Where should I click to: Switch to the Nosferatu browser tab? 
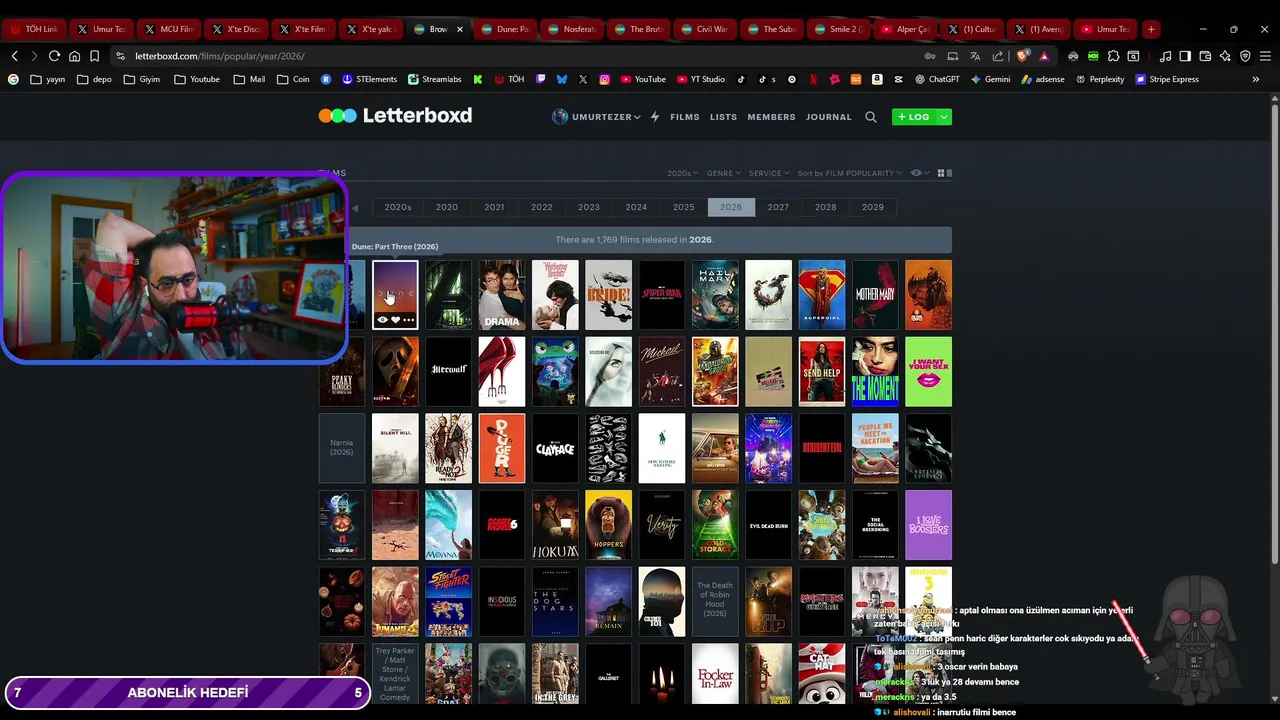(573, 29)
